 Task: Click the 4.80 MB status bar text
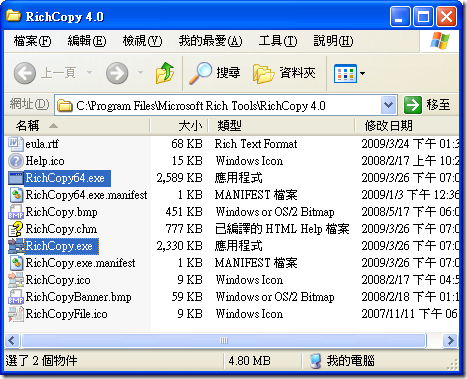[x=249, y=361]
